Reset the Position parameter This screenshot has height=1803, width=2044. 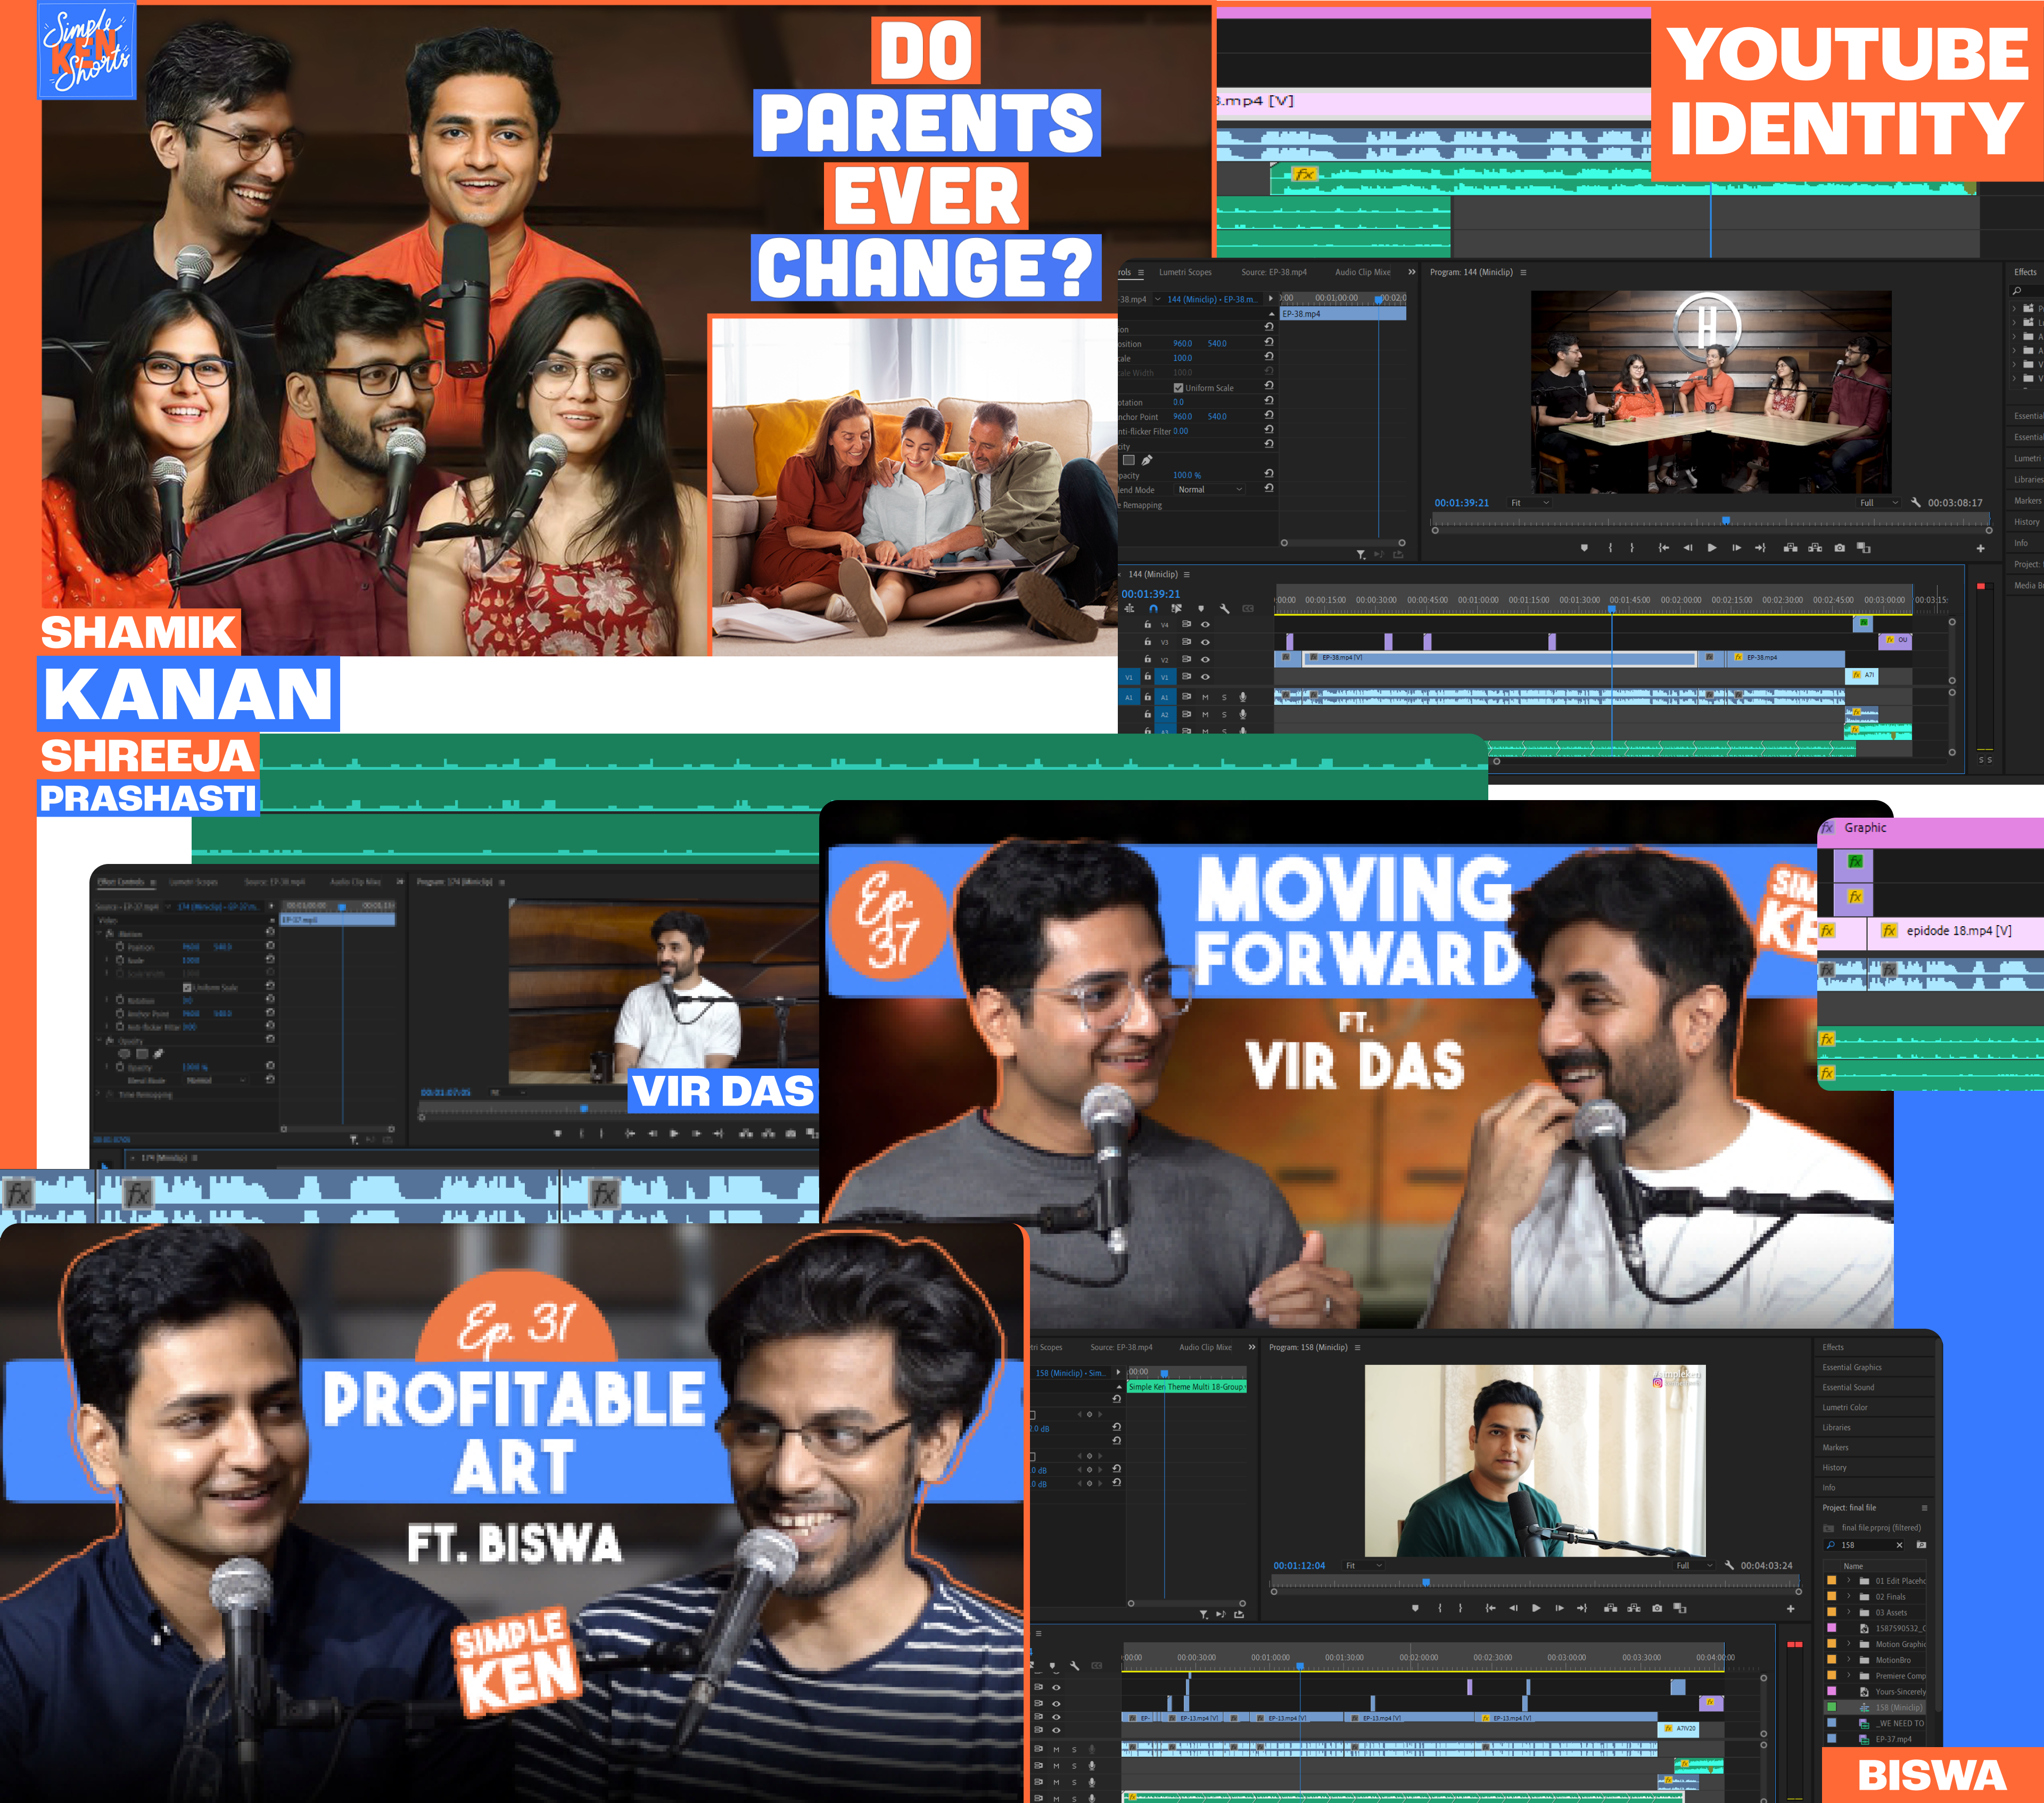pos(1269,342)
